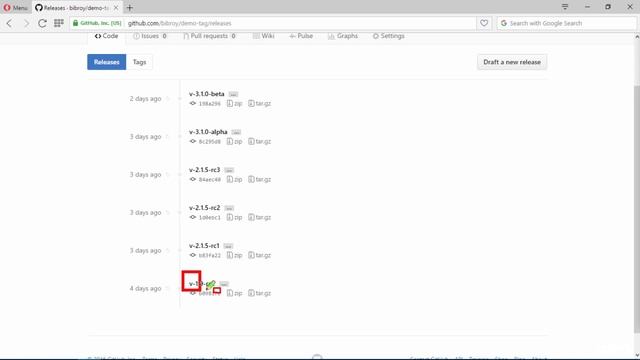Download v-2.1.5-rc2 tar.gz archive
Image resolution: width=640 pixels, height=360 pixels.
(260, 218)
